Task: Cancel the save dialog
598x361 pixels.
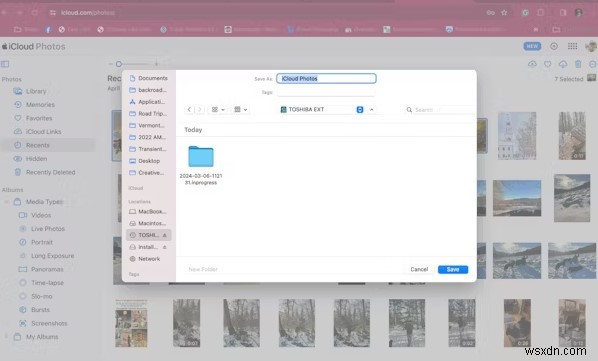Action: click(419, 270)
